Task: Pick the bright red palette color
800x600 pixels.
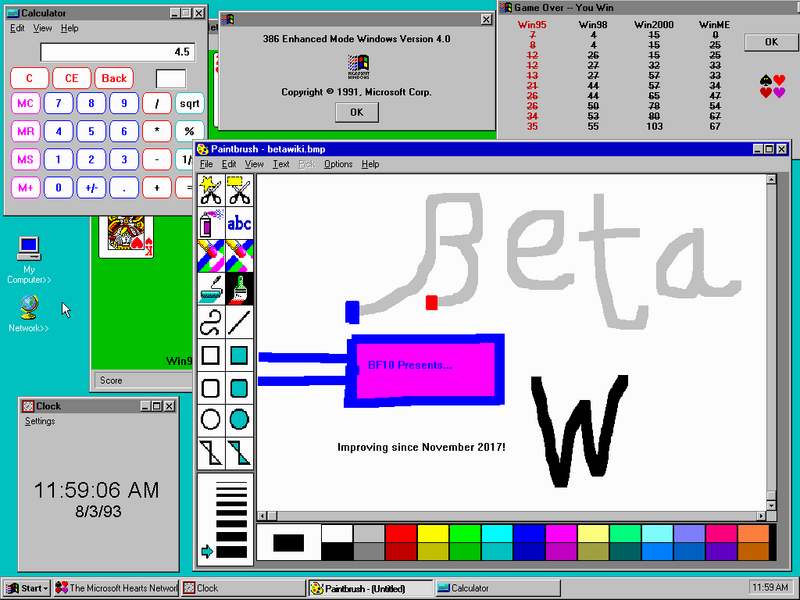Action: pos(401,533)
